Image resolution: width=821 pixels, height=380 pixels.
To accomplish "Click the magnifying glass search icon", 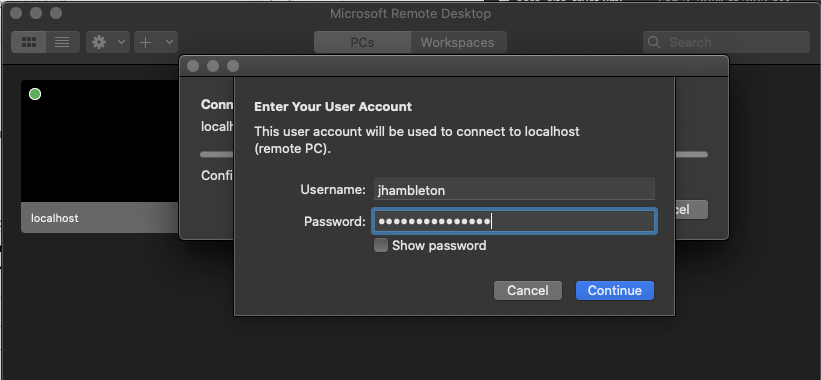I will tap(654, 42).
